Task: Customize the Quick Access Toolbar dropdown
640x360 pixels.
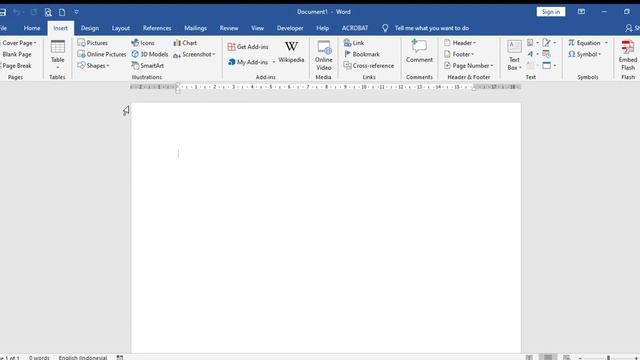Action: tap(76, 12)
